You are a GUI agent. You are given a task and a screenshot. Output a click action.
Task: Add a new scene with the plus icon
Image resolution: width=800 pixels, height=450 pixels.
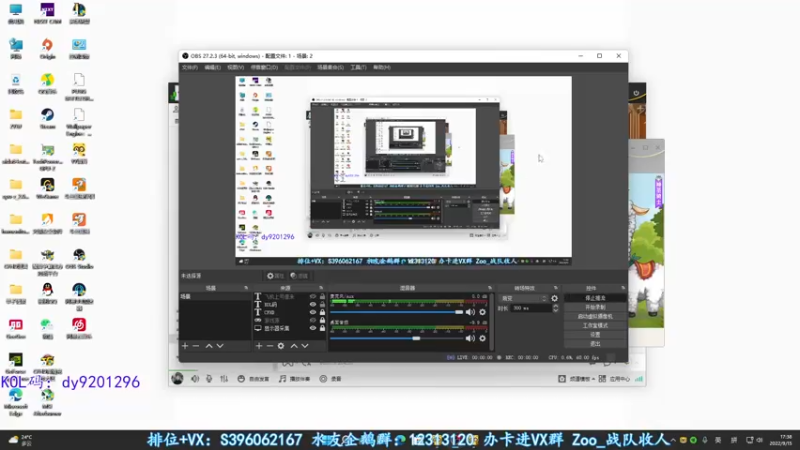185,346
